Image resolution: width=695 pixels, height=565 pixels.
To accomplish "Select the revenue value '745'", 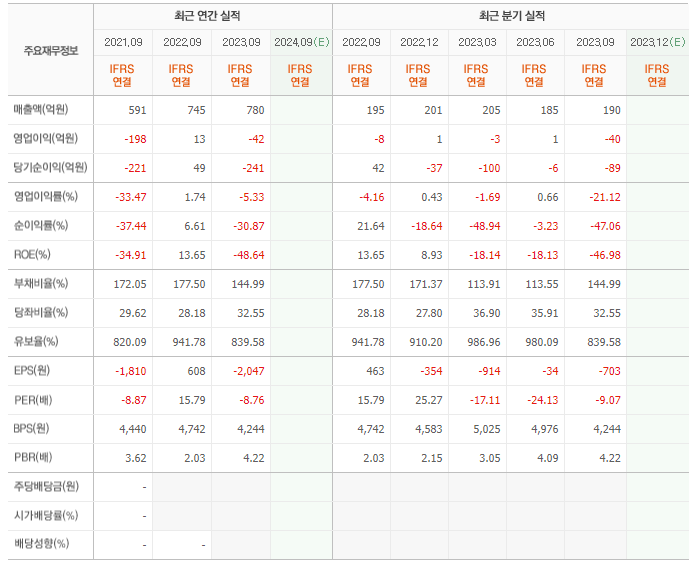I will [196, 110].
